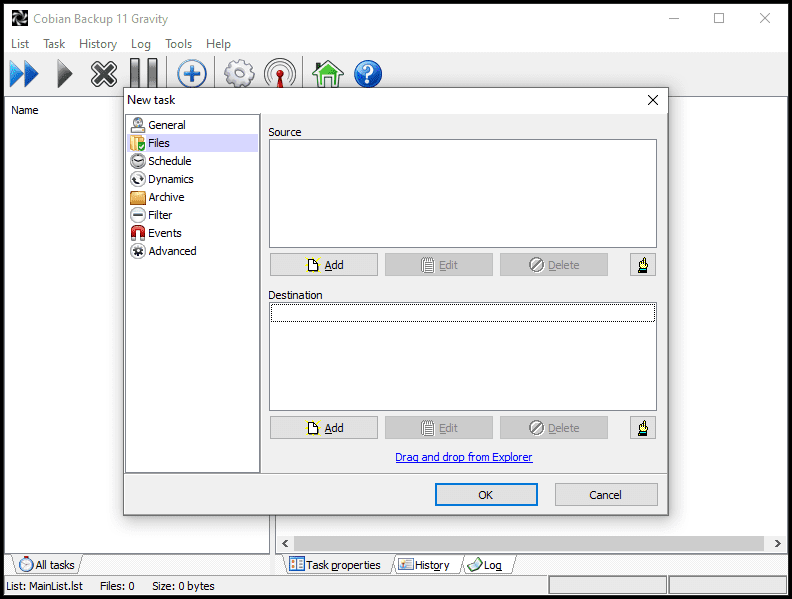Click the Source Edit button
The width and height of the screenshot is (792, 599).
[x=439, y=265]
